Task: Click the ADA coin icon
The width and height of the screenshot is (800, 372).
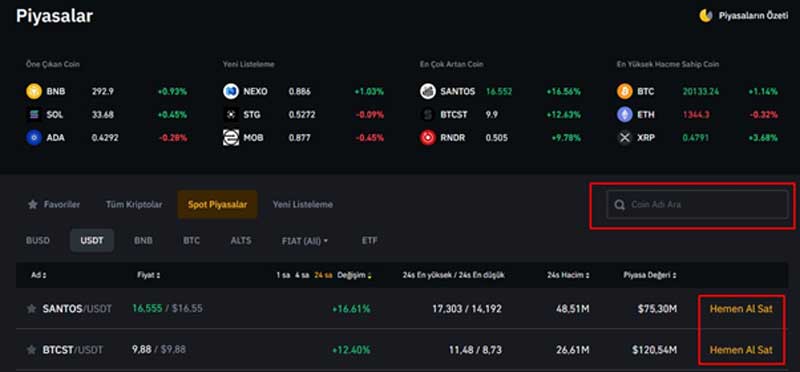Action: pyautogui.click(x=34, y=138)
